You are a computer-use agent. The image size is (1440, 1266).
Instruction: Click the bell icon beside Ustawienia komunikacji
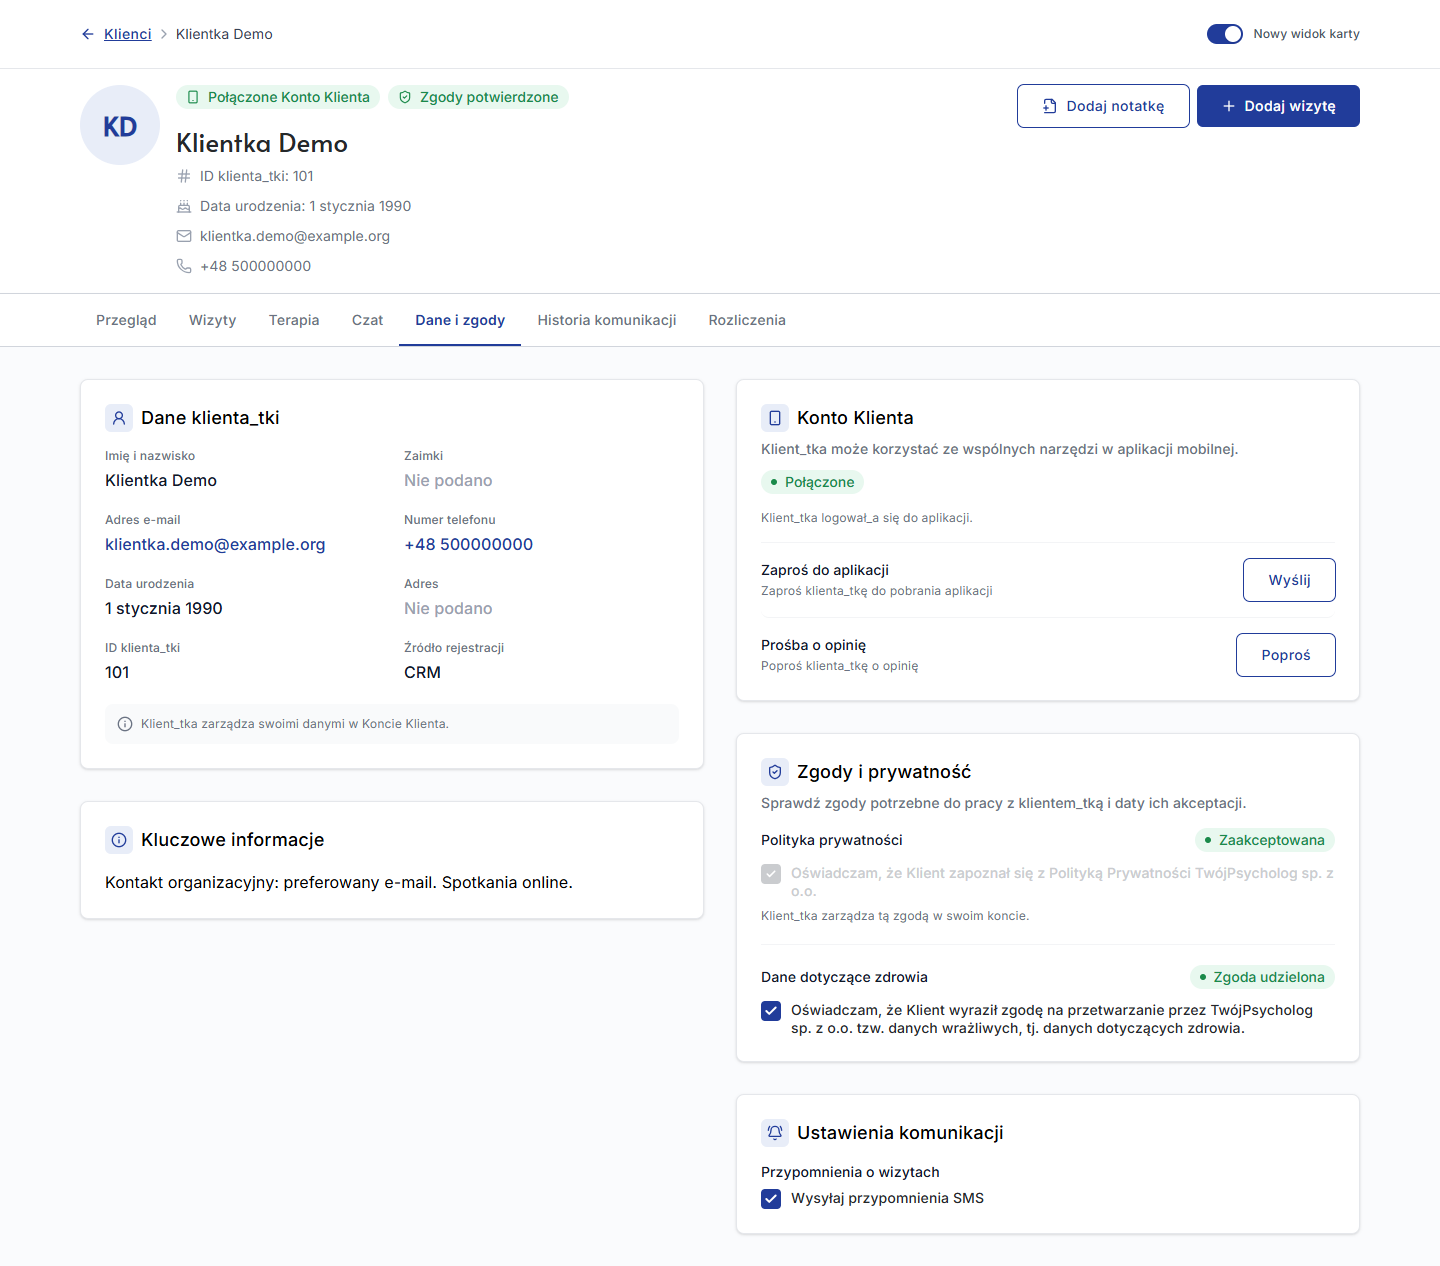(x=775, y=1133)
